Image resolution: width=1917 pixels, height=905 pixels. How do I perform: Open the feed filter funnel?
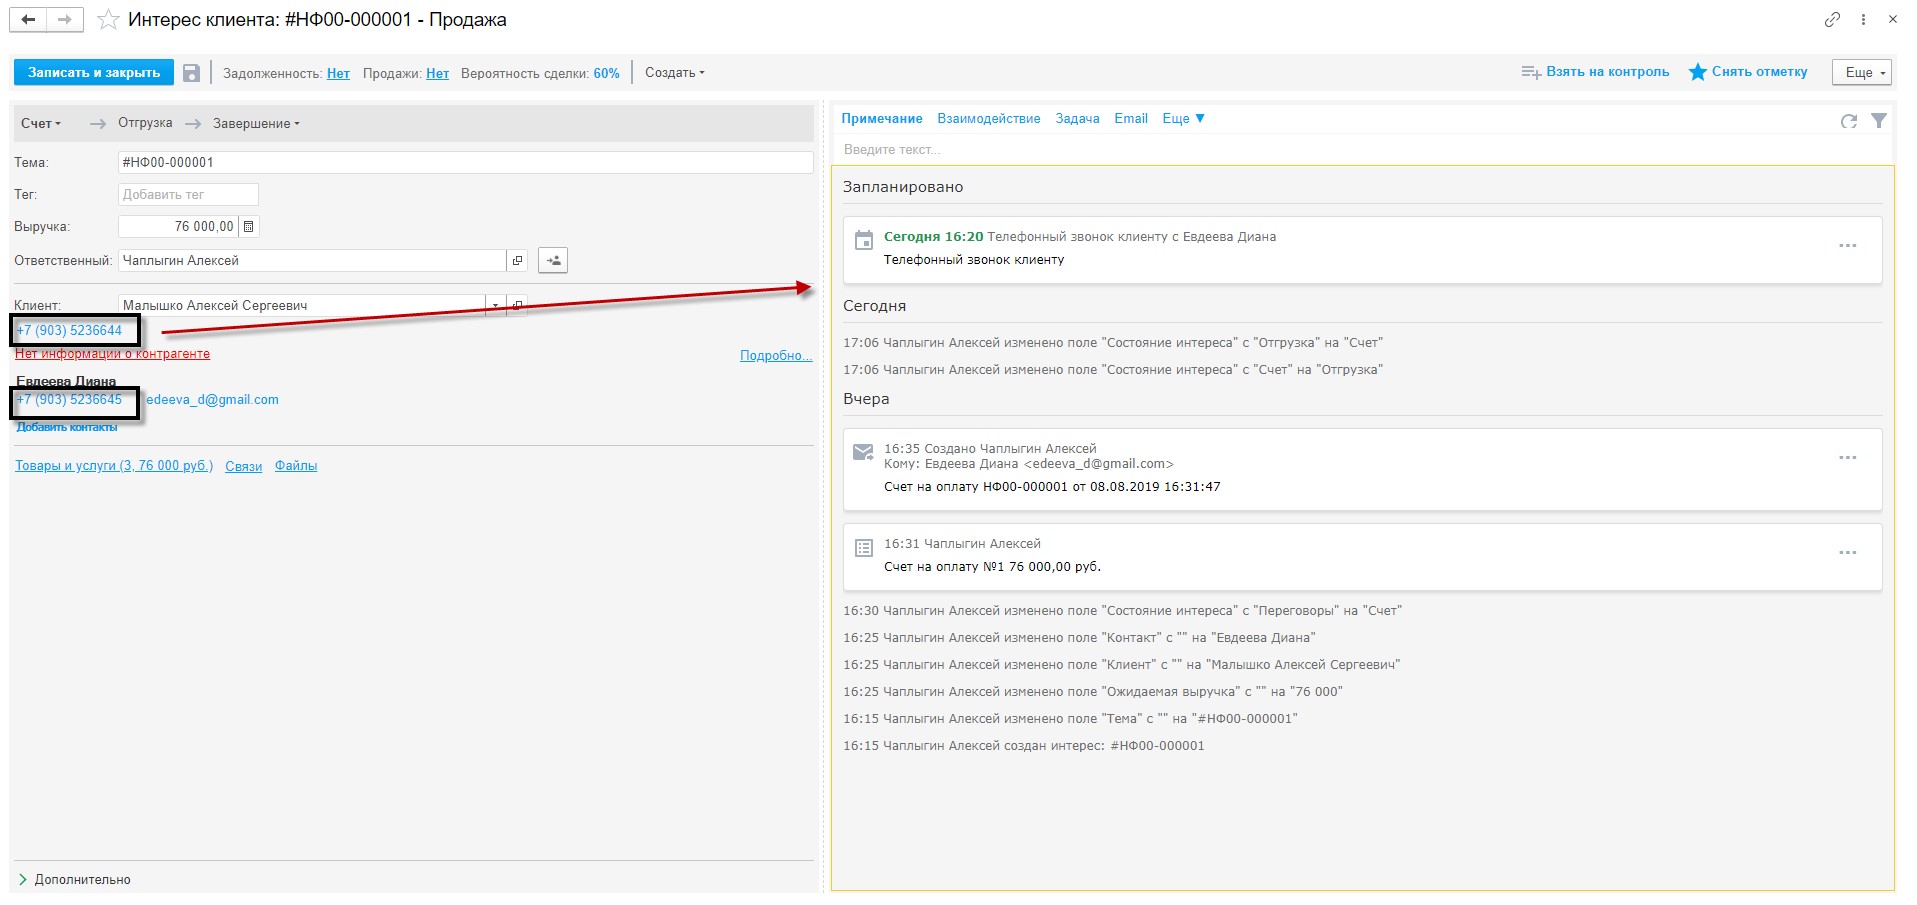(x=1879, y=121)
